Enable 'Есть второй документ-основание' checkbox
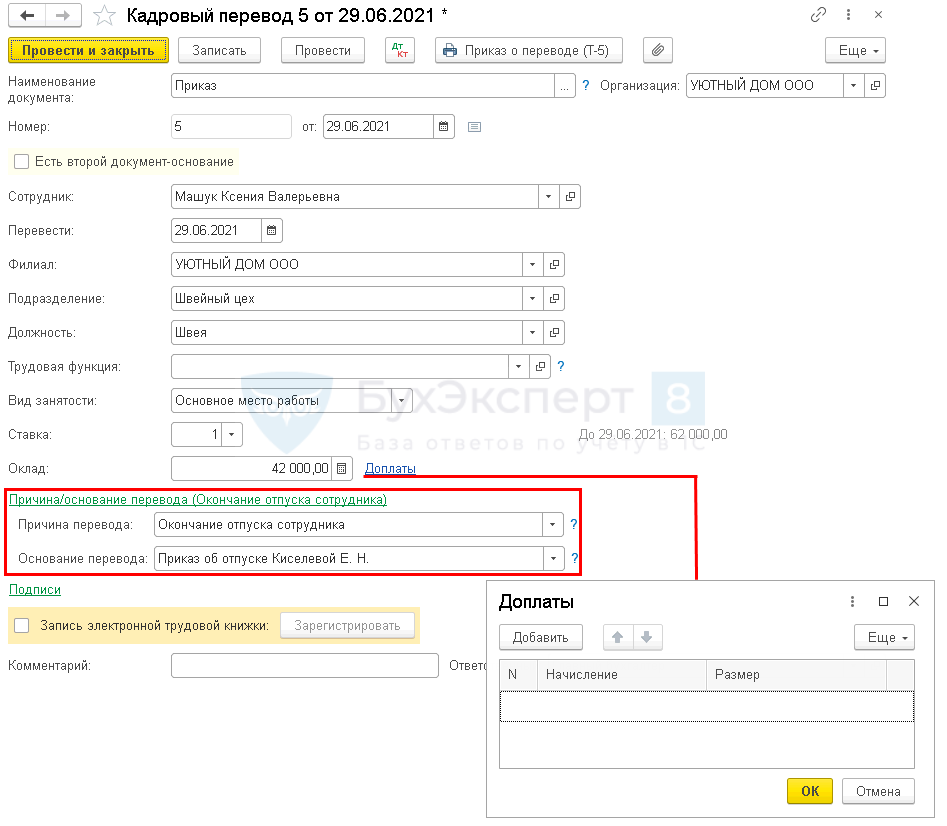The height and width of the screenshot is (826, 947). (21, 161)
